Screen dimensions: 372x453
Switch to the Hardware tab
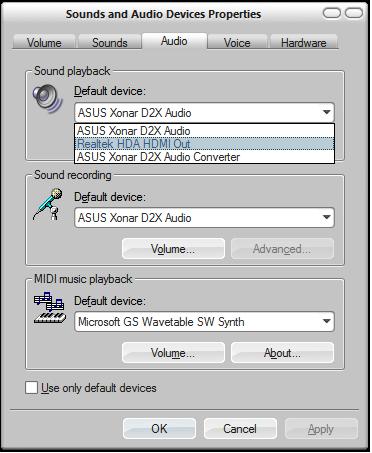304,43
